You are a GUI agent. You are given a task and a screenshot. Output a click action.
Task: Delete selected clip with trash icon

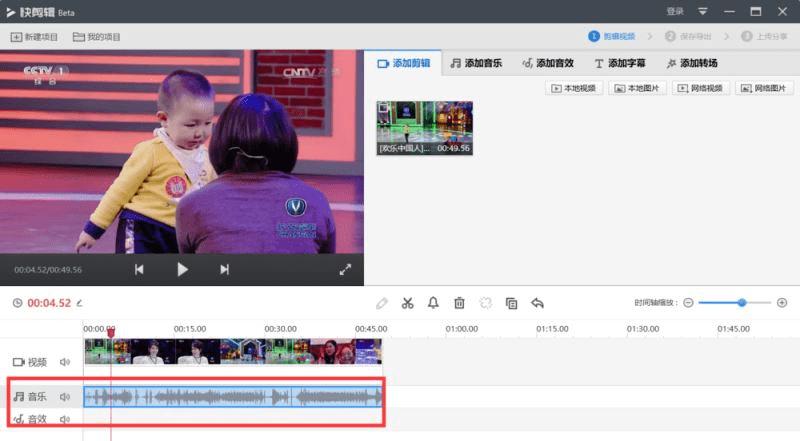pos(459,303)
